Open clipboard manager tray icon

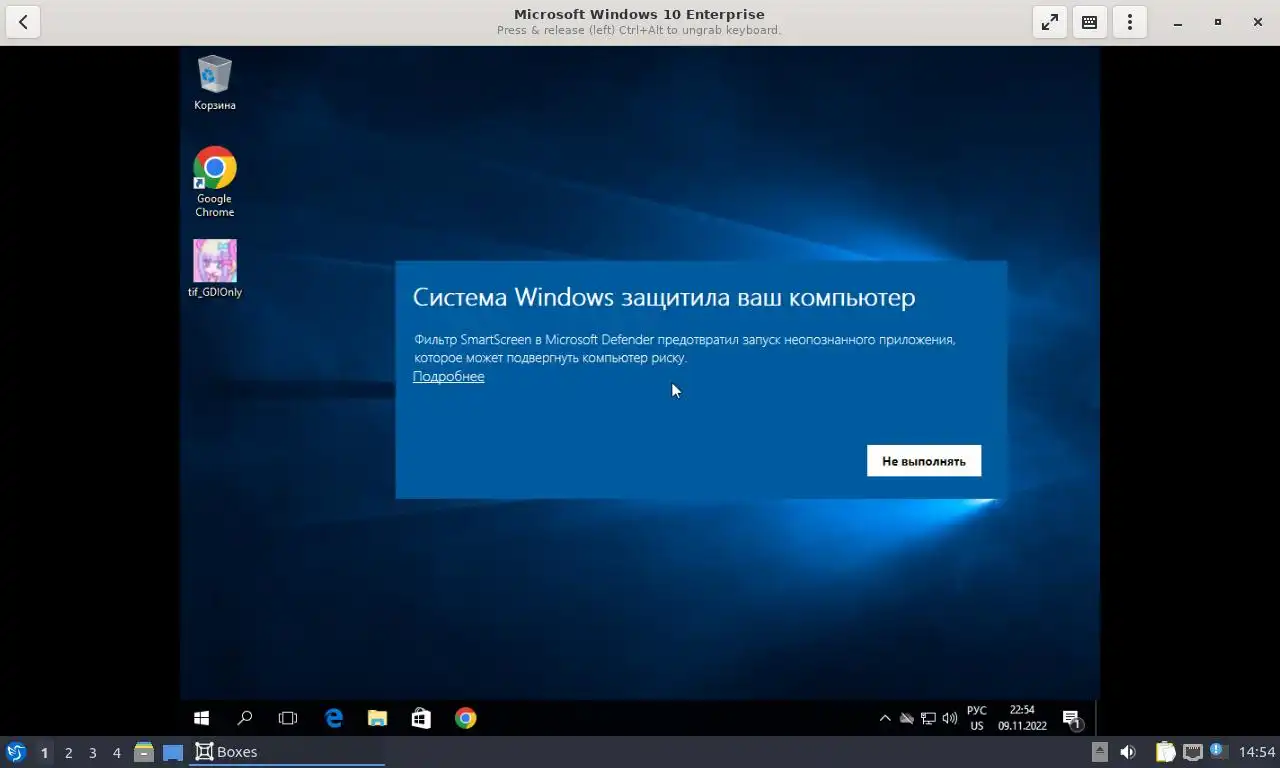1165,752
